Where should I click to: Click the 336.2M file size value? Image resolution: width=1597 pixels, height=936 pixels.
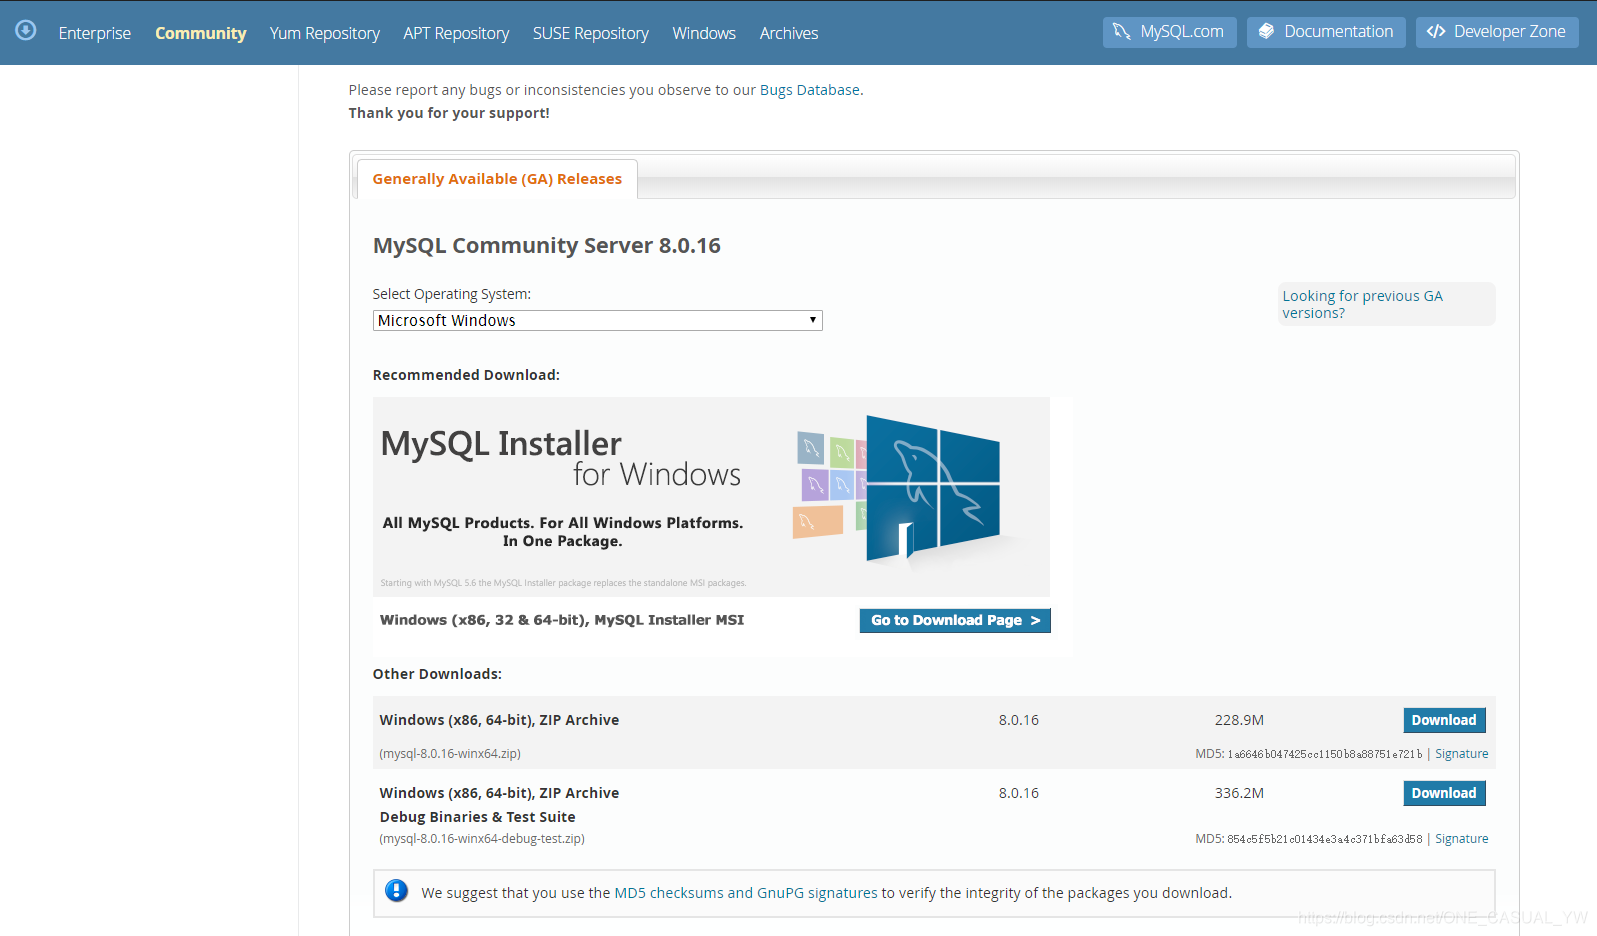pos(1239,793)
